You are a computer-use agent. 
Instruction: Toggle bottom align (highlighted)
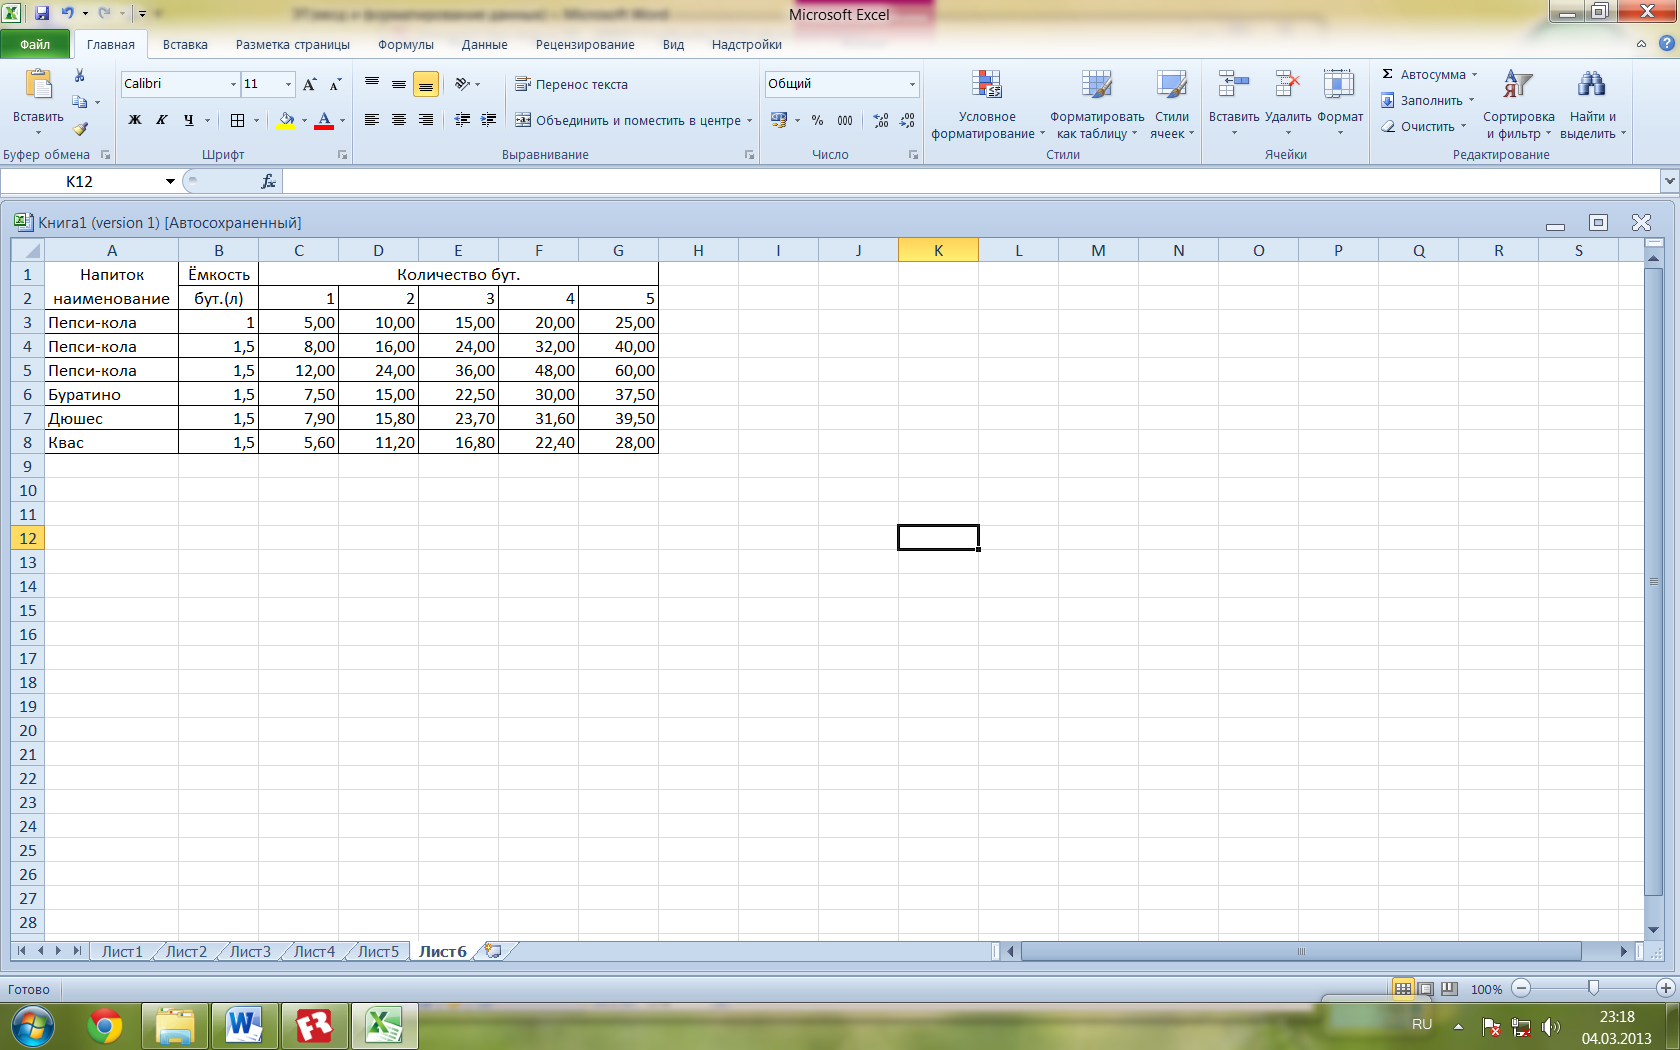coord(426,84)
